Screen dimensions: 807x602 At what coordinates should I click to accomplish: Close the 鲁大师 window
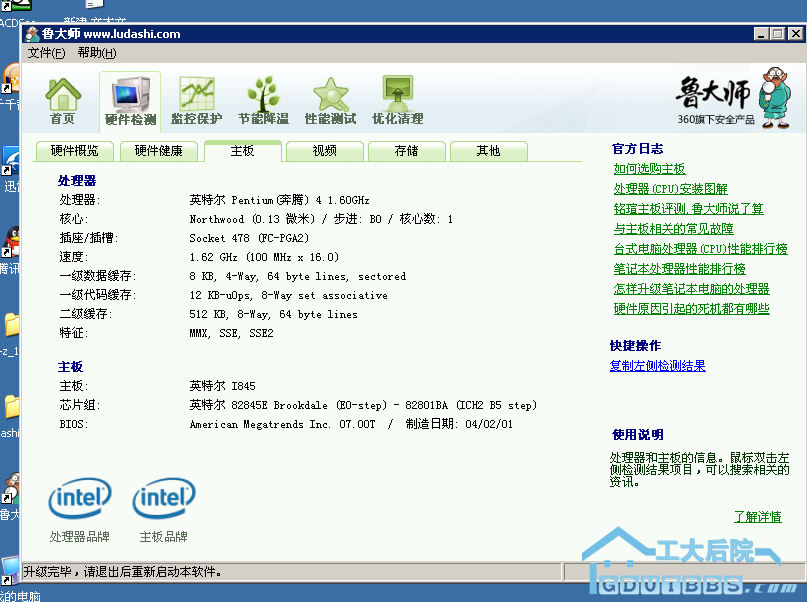(x=796, y=34)
